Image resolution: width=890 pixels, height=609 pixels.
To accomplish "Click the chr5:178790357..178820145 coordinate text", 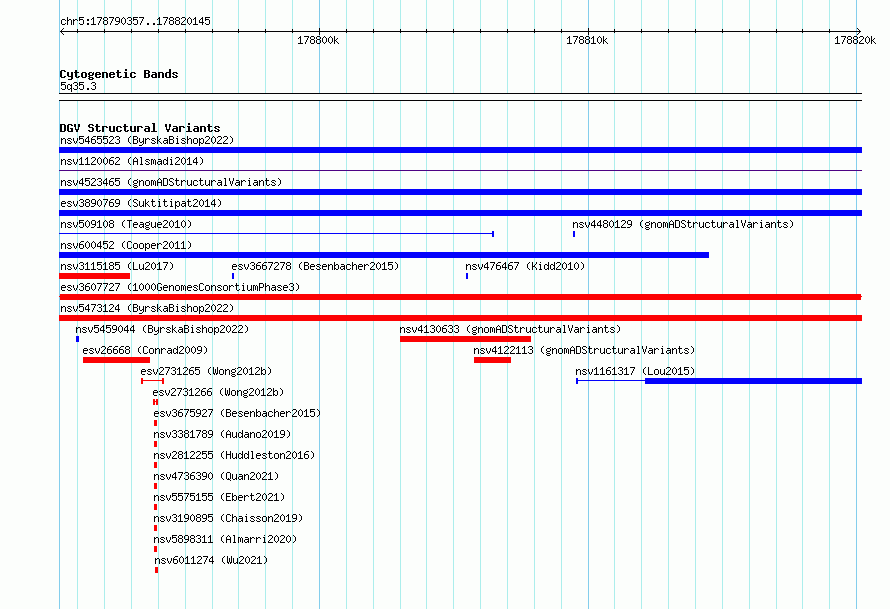I will 135,21.
